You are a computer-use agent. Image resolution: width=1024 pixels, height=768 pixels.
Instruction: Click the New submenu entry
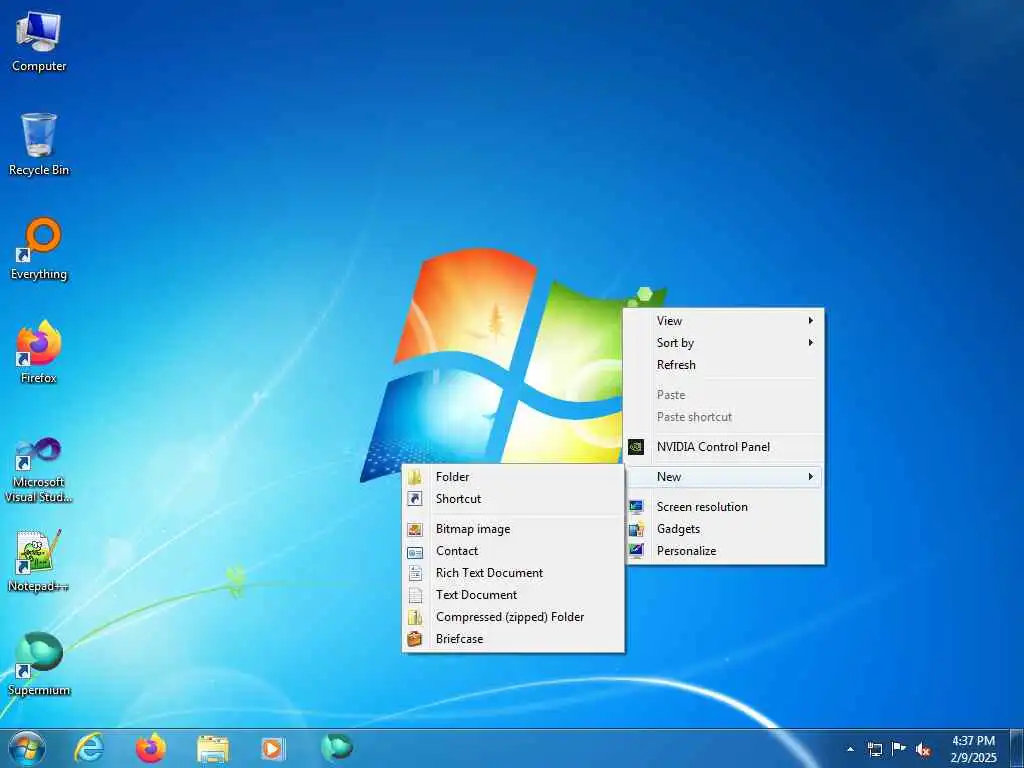coord(725,477)
